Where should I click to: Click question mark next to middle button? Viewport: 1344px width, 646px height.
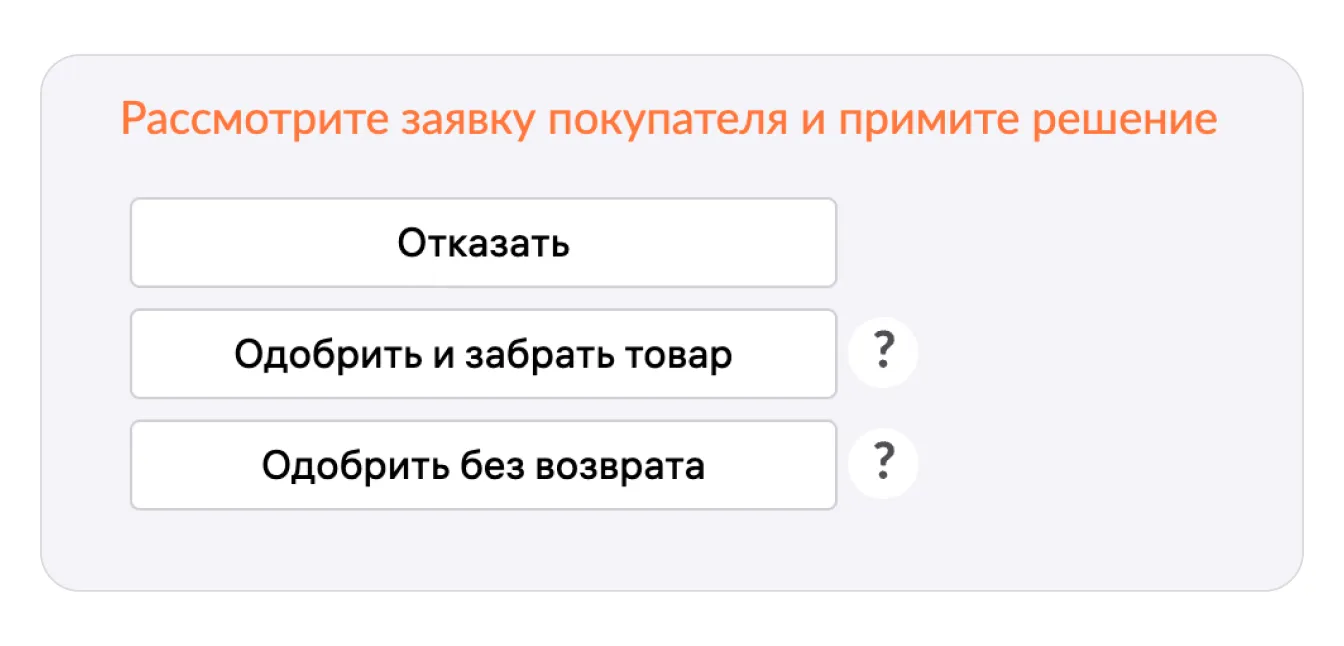point(882,353)
